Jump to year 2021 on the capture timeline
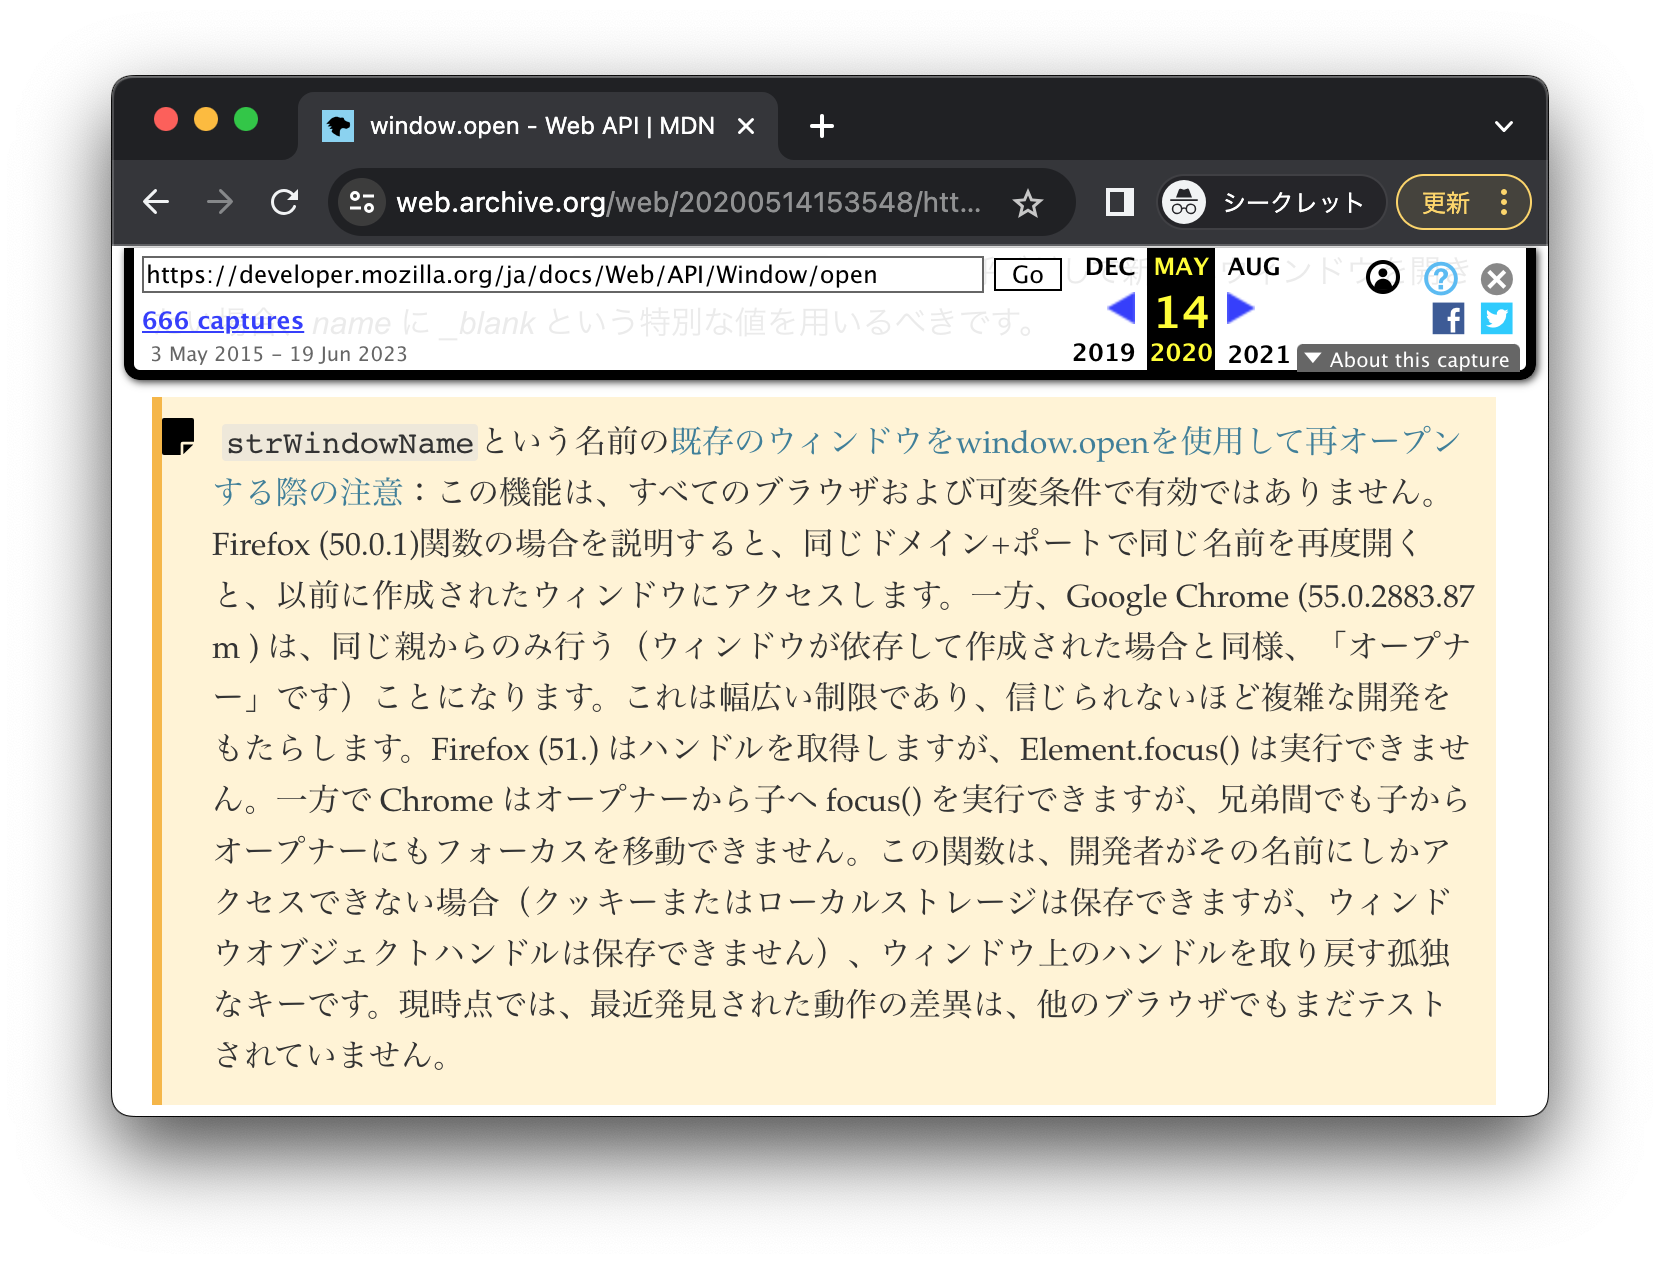Viewport: 1660px width, 1264px height. click(1256, 352)
